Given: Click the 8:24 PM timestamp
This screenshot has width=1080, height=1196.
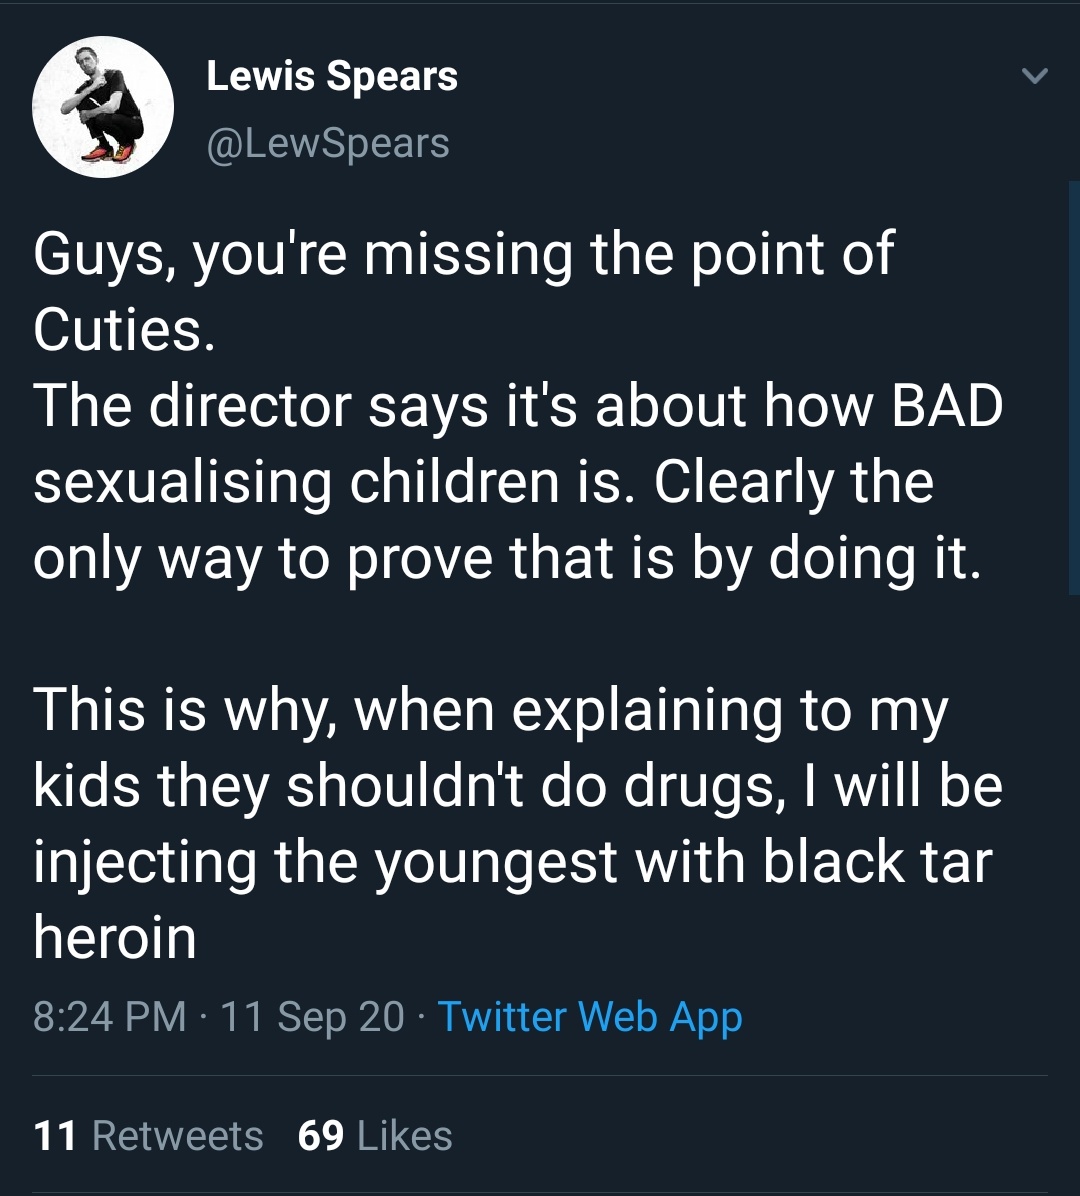Looking at the screenshot, I should tap(109, 1016).
